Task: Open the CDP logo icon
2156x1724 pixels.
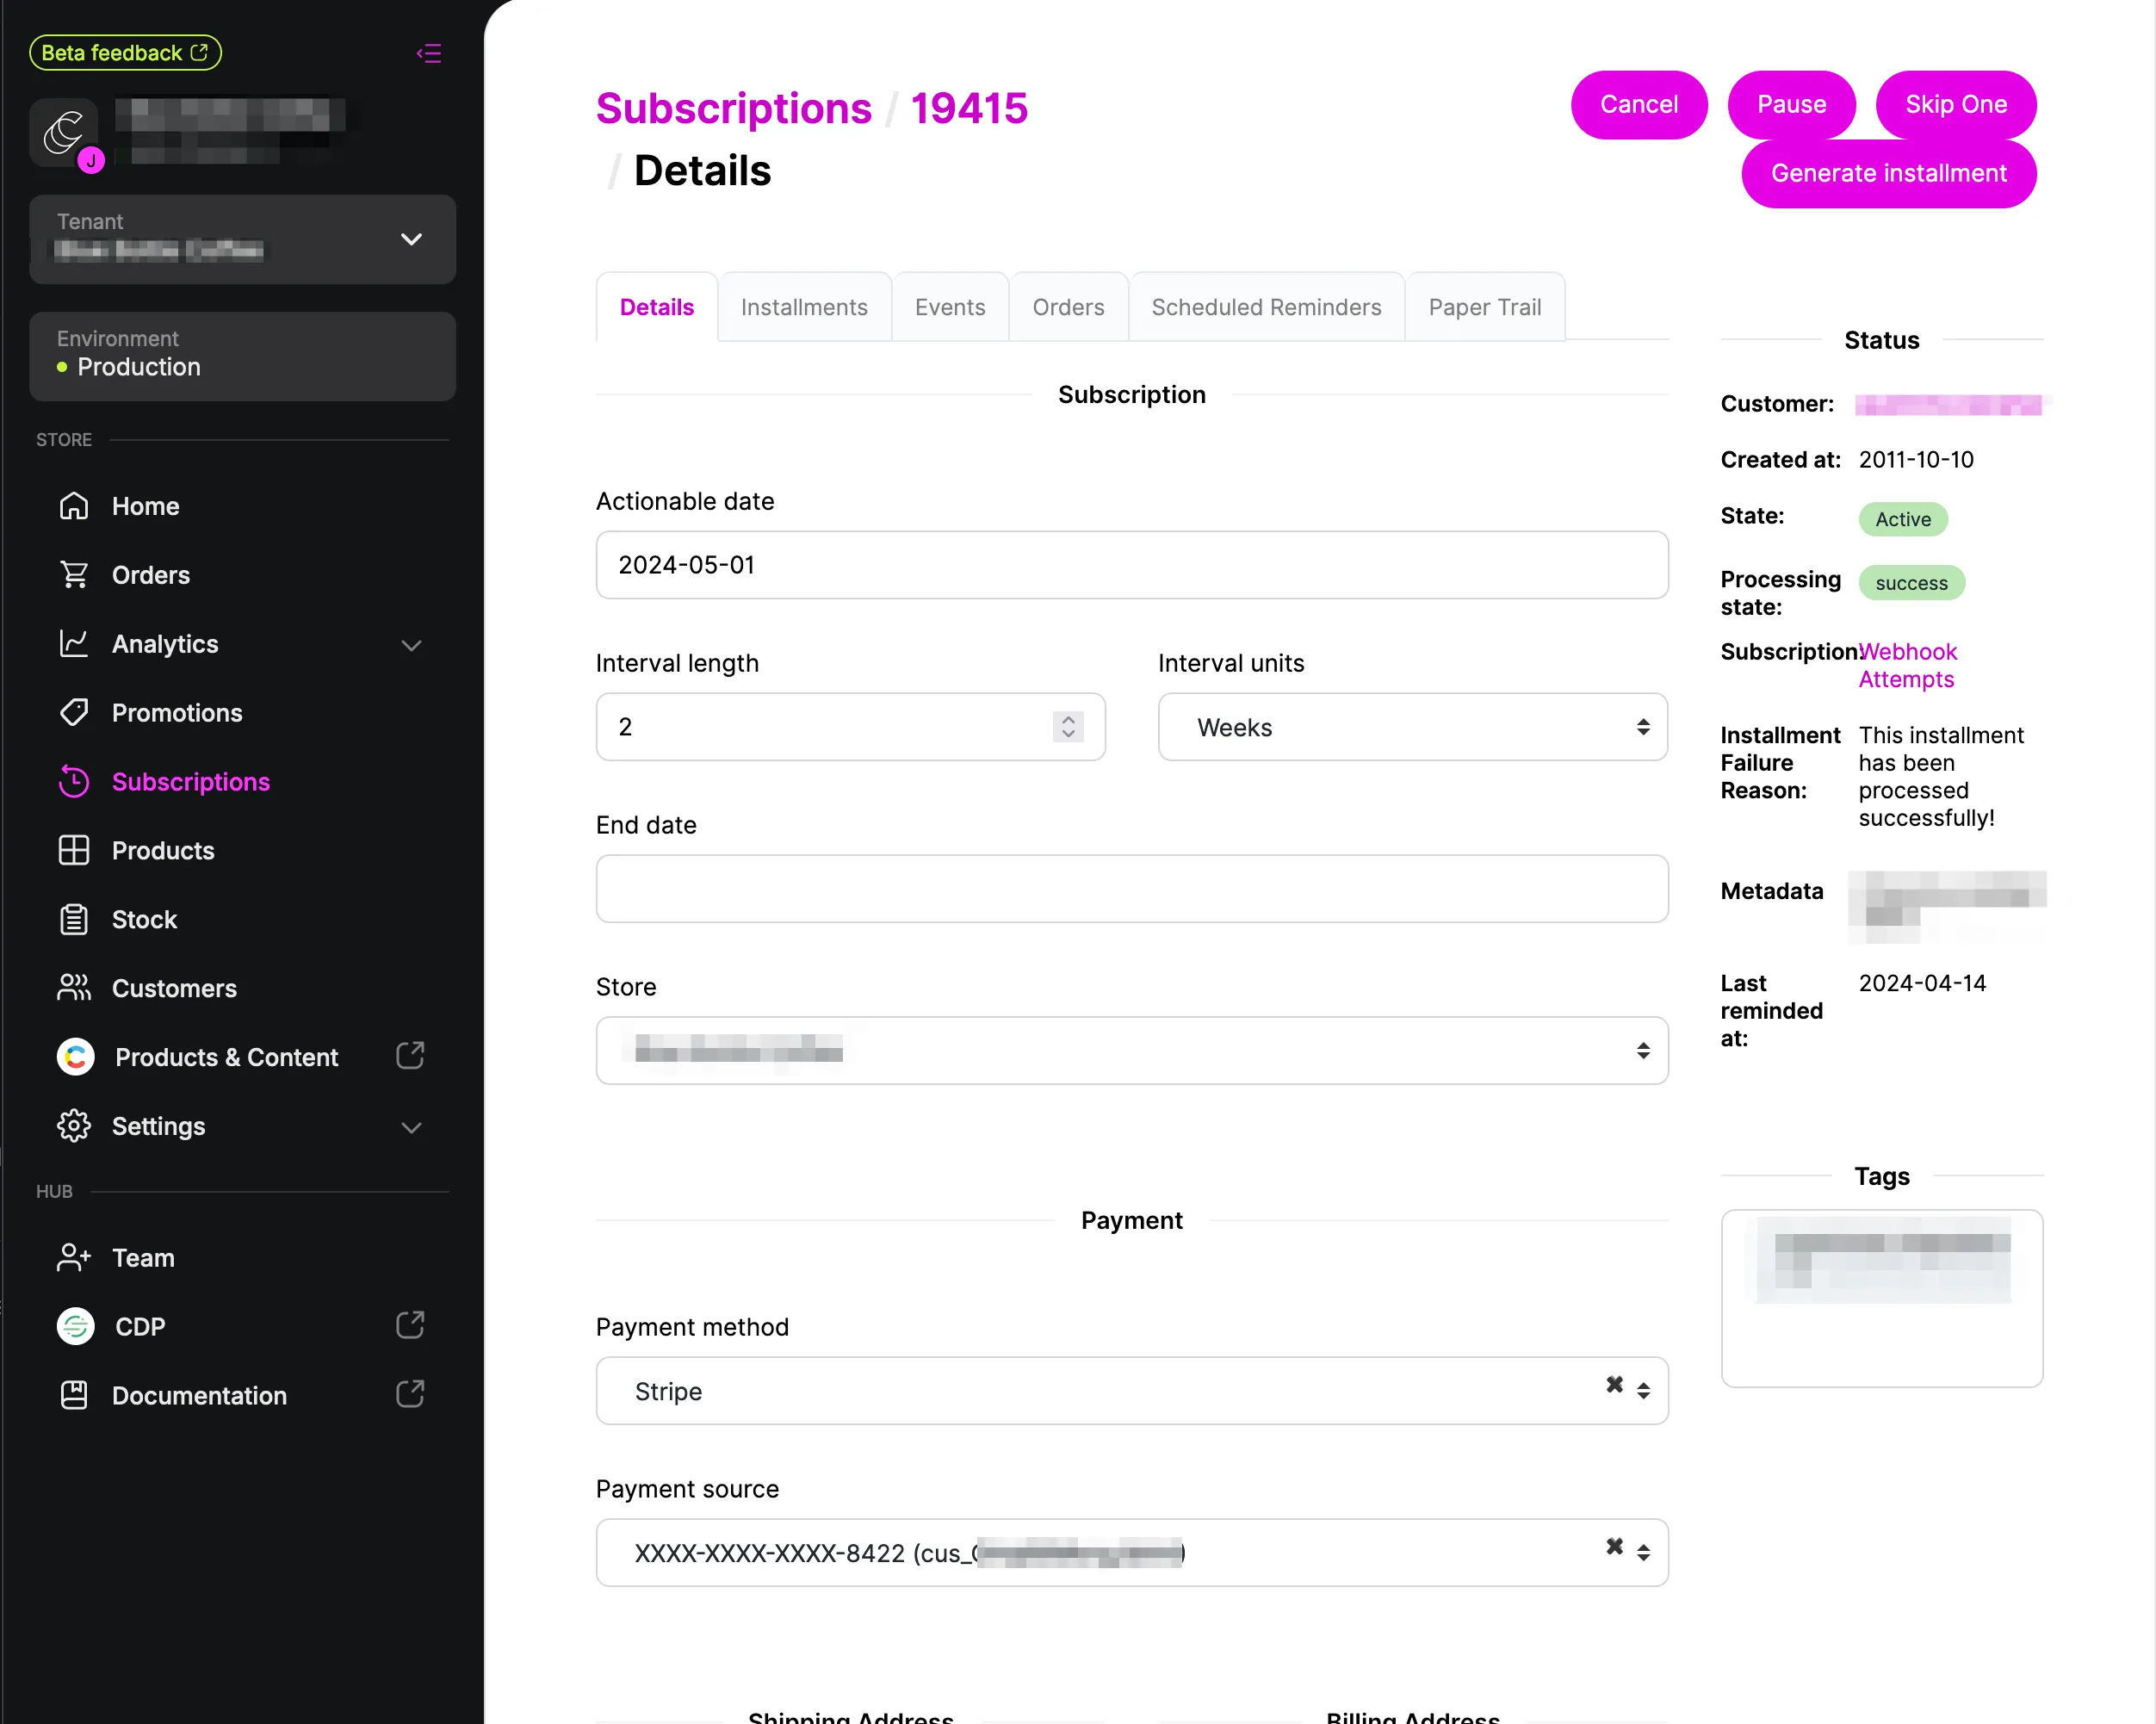Action: pos(76,1326)
